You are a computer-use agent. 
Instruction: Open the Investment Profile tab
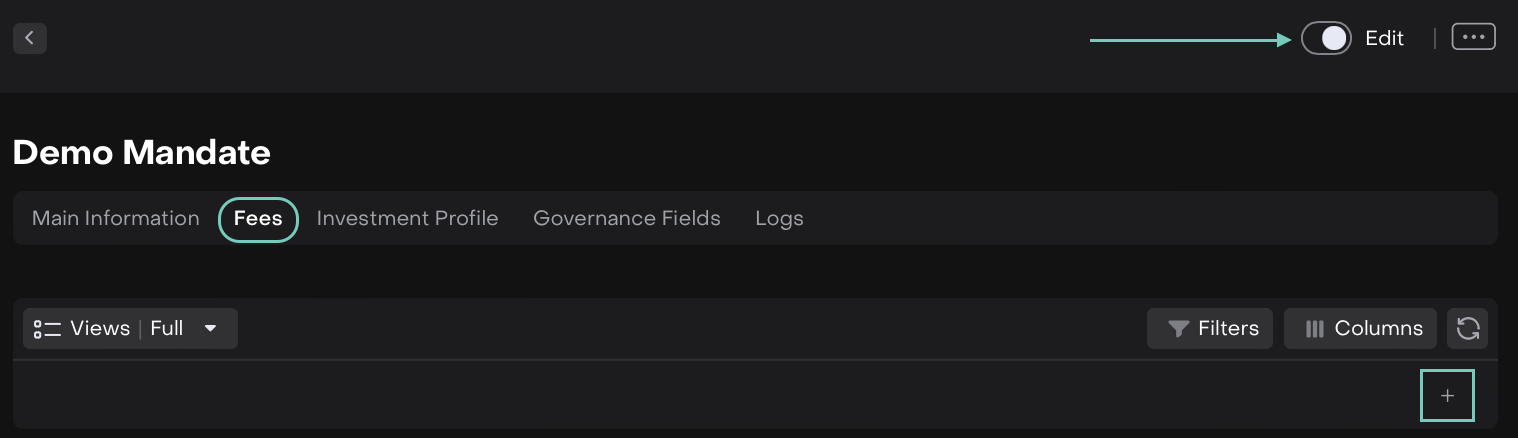click(407, 218)
